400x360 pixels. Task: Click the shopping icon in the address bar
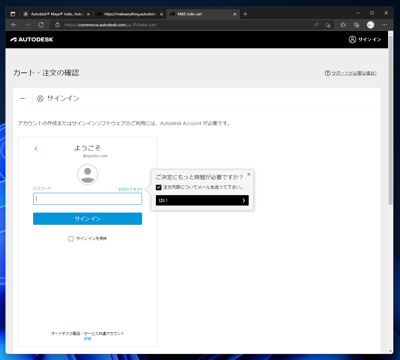[x=328, y=25]
